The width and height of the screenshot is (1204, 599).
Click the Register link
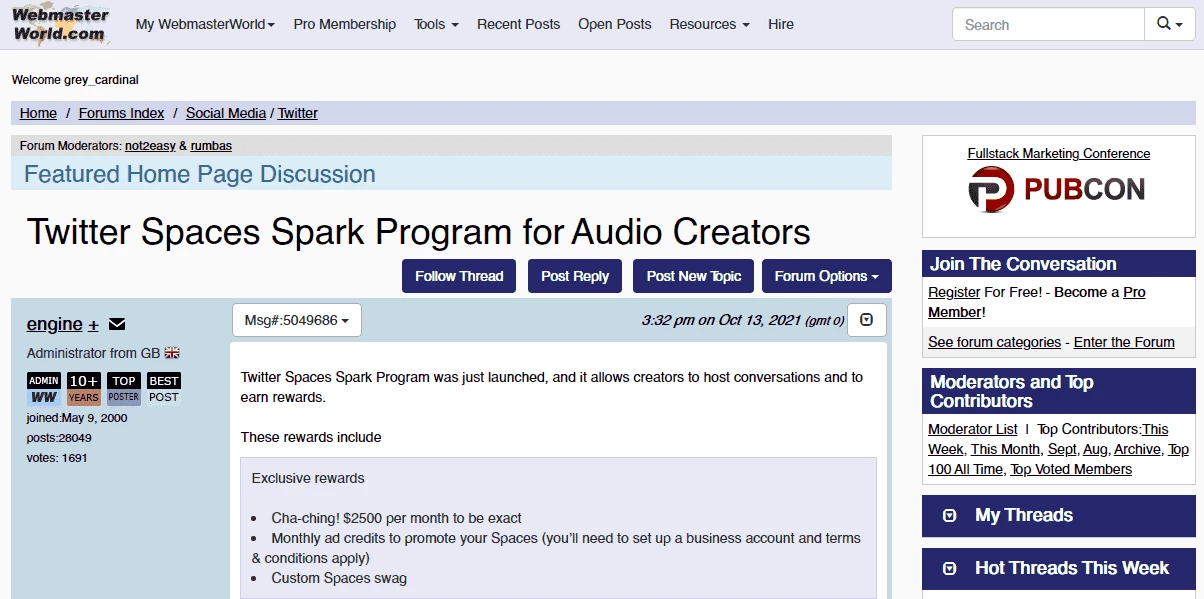point(954,292)
